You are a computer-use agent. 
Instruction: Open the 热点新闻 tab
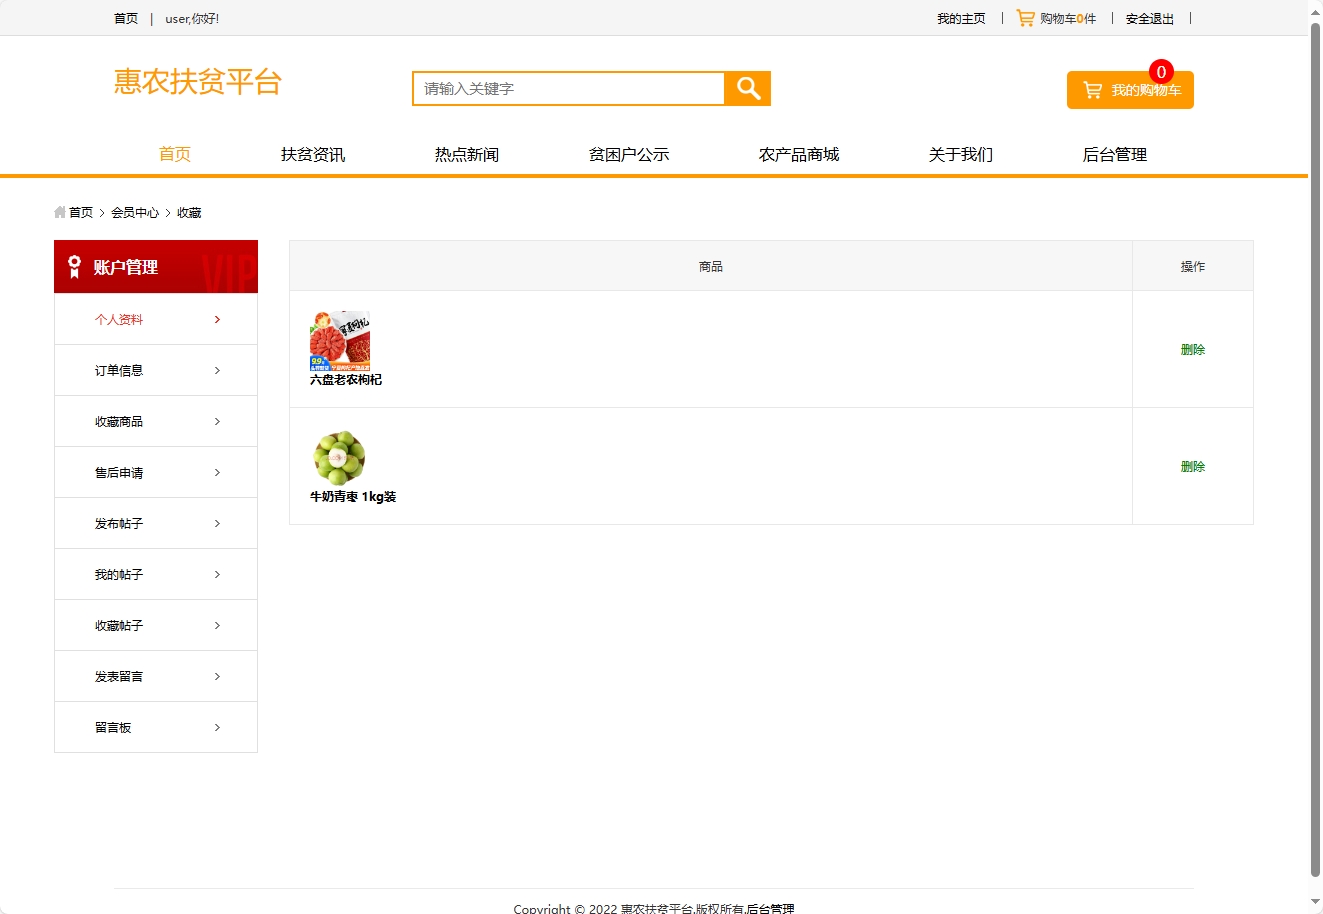467,154
